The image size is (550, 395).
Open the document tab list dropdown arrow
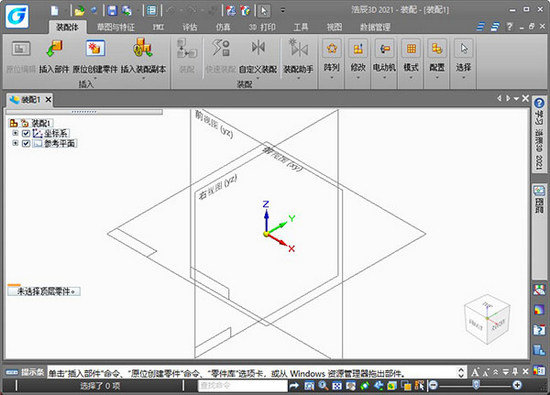tap(516, 99)
